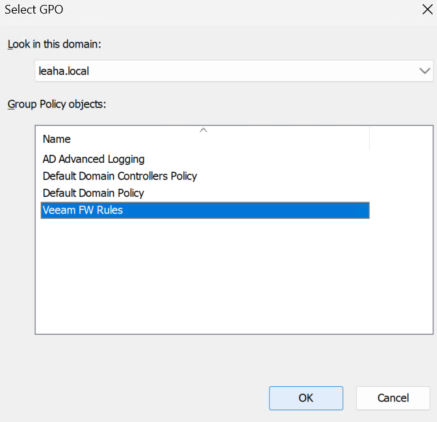Screen dimensions: 437x422
Task: Select the highlighted Veeam FW Rules item
Action: point(205,210)
